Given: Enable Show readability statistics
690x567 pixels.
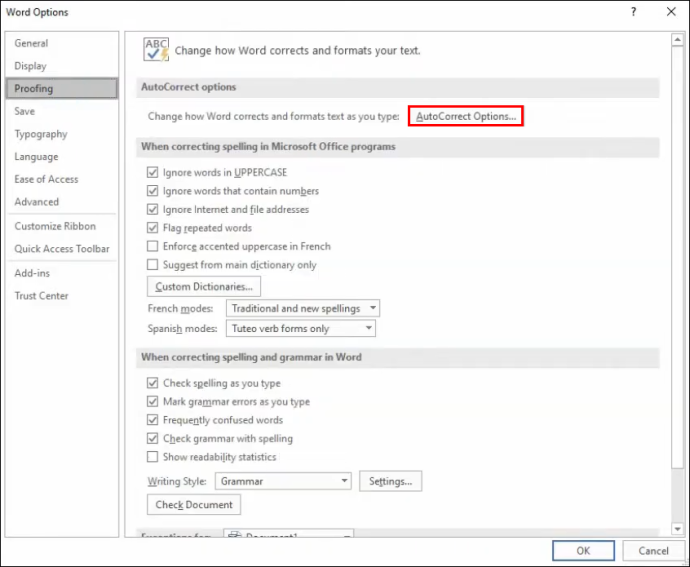Looking at the screenshot, I should click(152, 457).
